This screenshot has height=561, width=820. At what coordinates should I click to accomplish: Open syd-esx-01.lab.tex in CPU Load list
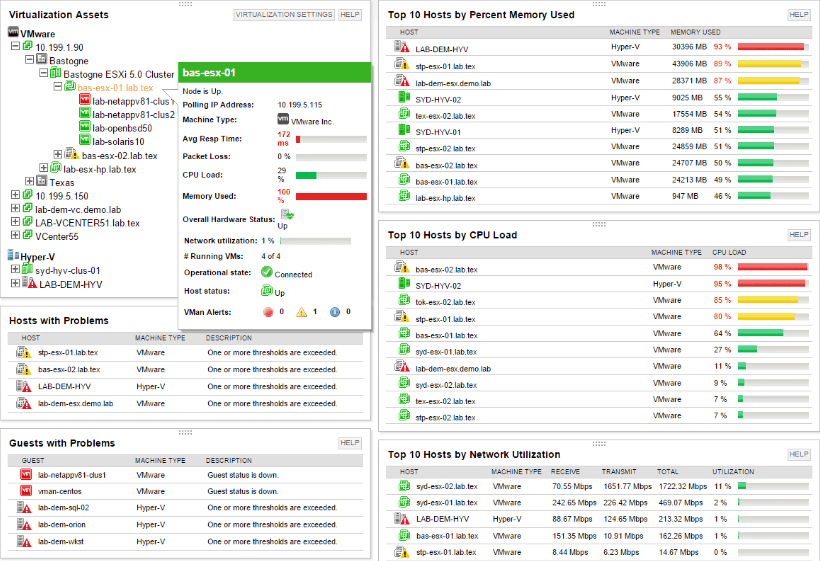click(x=446, y=352)
